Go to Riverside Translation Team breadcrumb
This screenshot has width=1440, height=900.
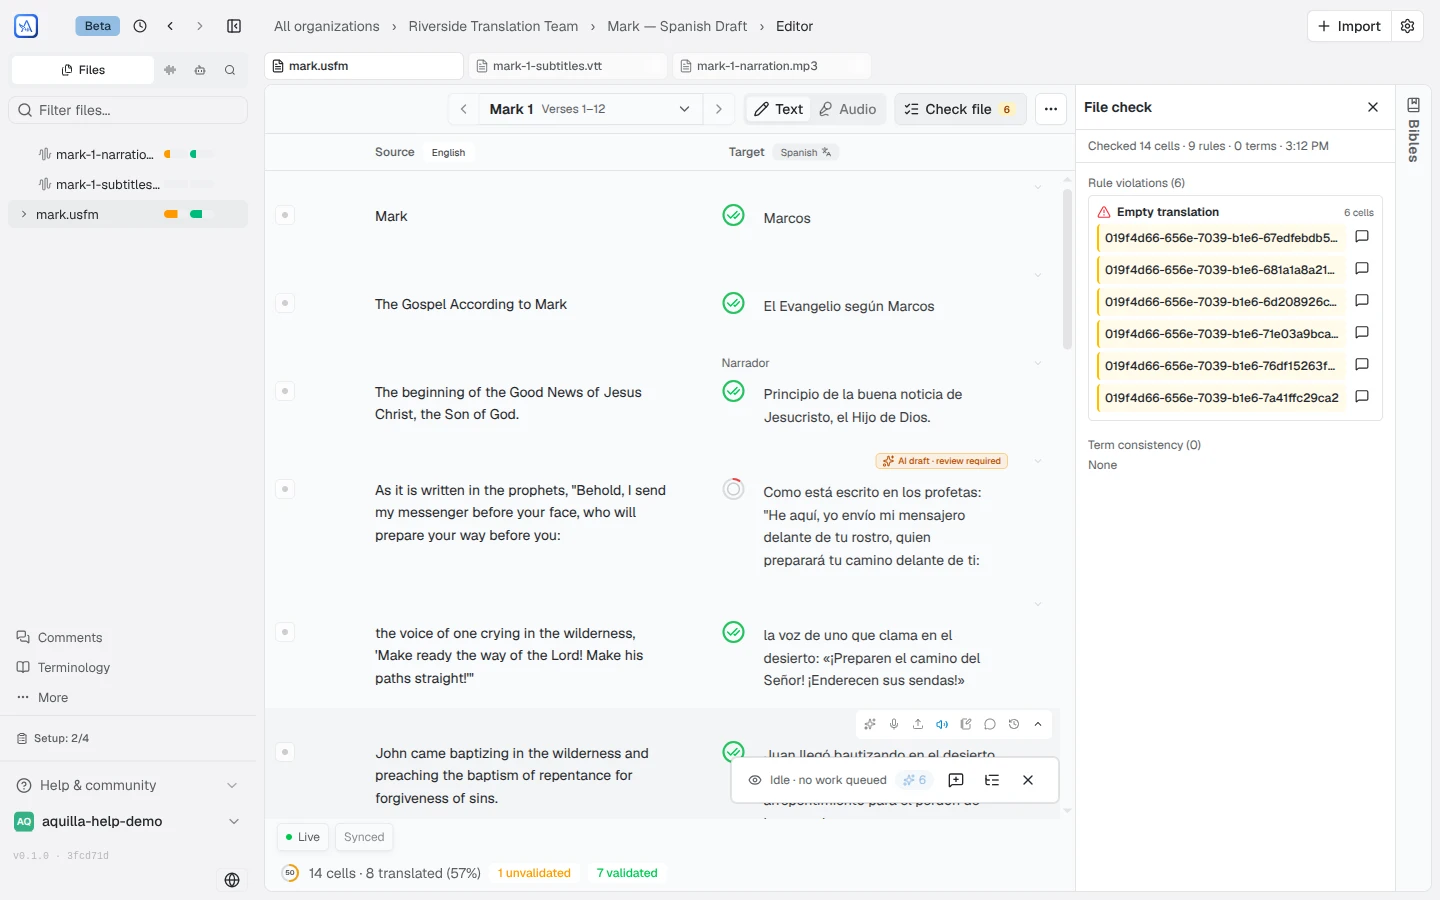click(x=493, y=26)
